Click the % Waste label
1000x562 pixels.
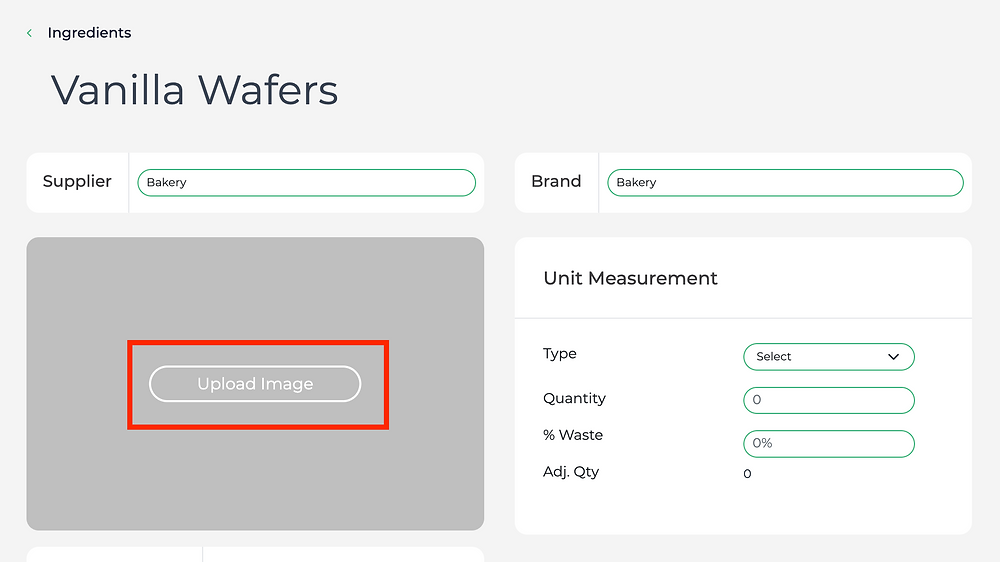tap(573, 435)
